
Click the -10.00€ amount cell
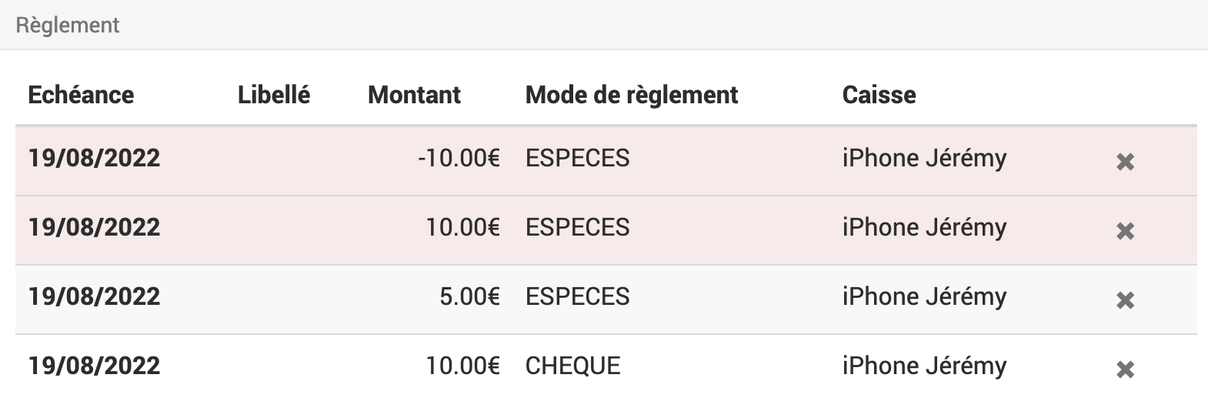click(459, 158)
